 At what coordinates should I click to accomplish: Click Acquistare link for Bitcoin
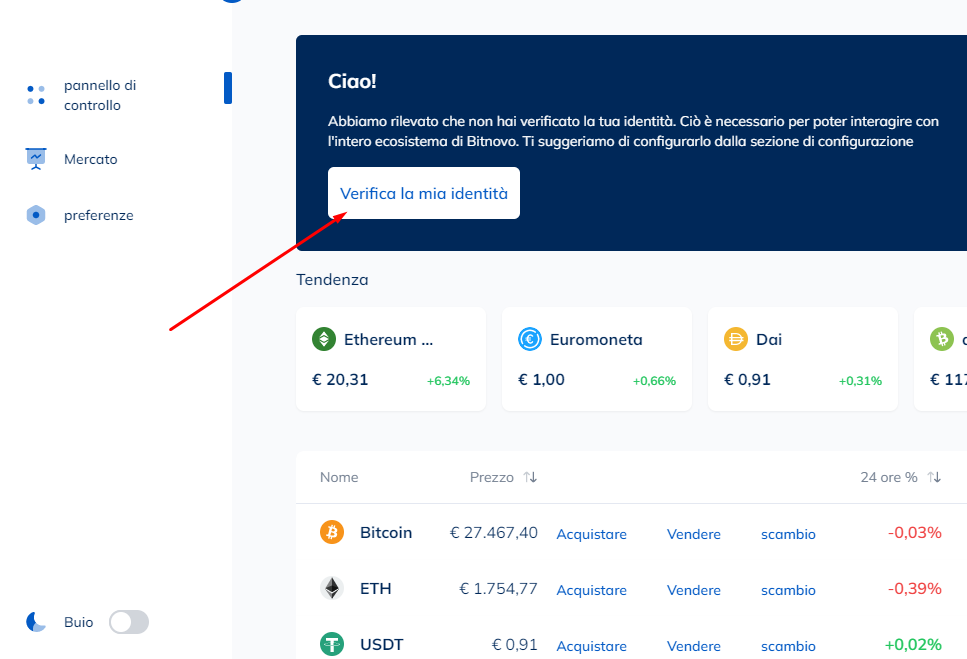pos(591,534)
